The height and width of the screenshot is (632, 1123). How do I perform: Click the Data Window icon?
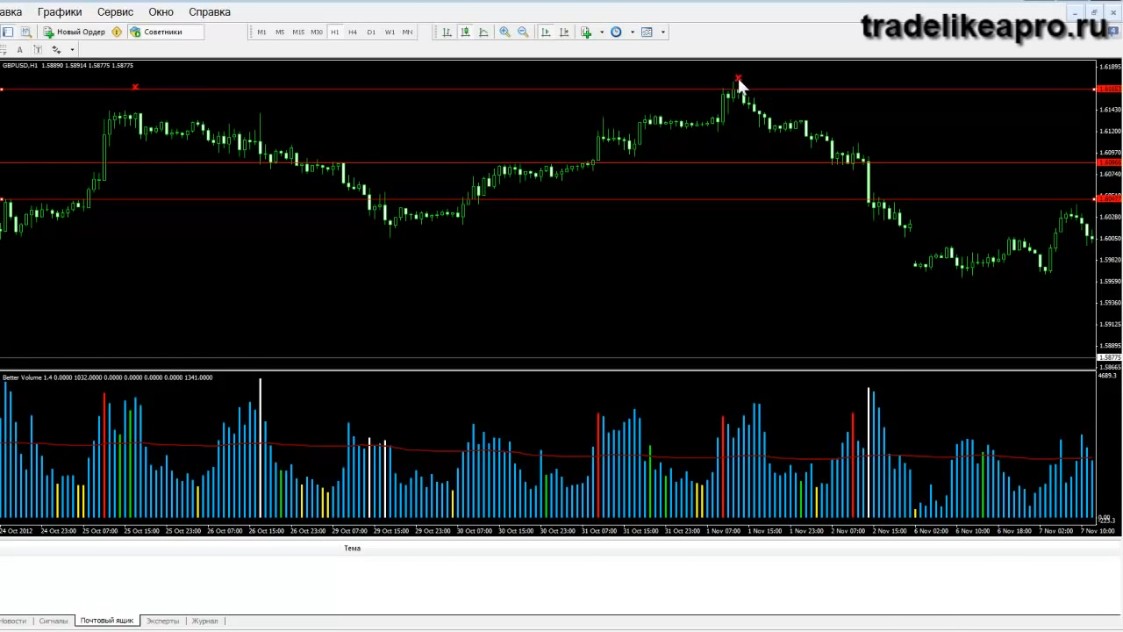pyautogui.click(x=26, y=32)
